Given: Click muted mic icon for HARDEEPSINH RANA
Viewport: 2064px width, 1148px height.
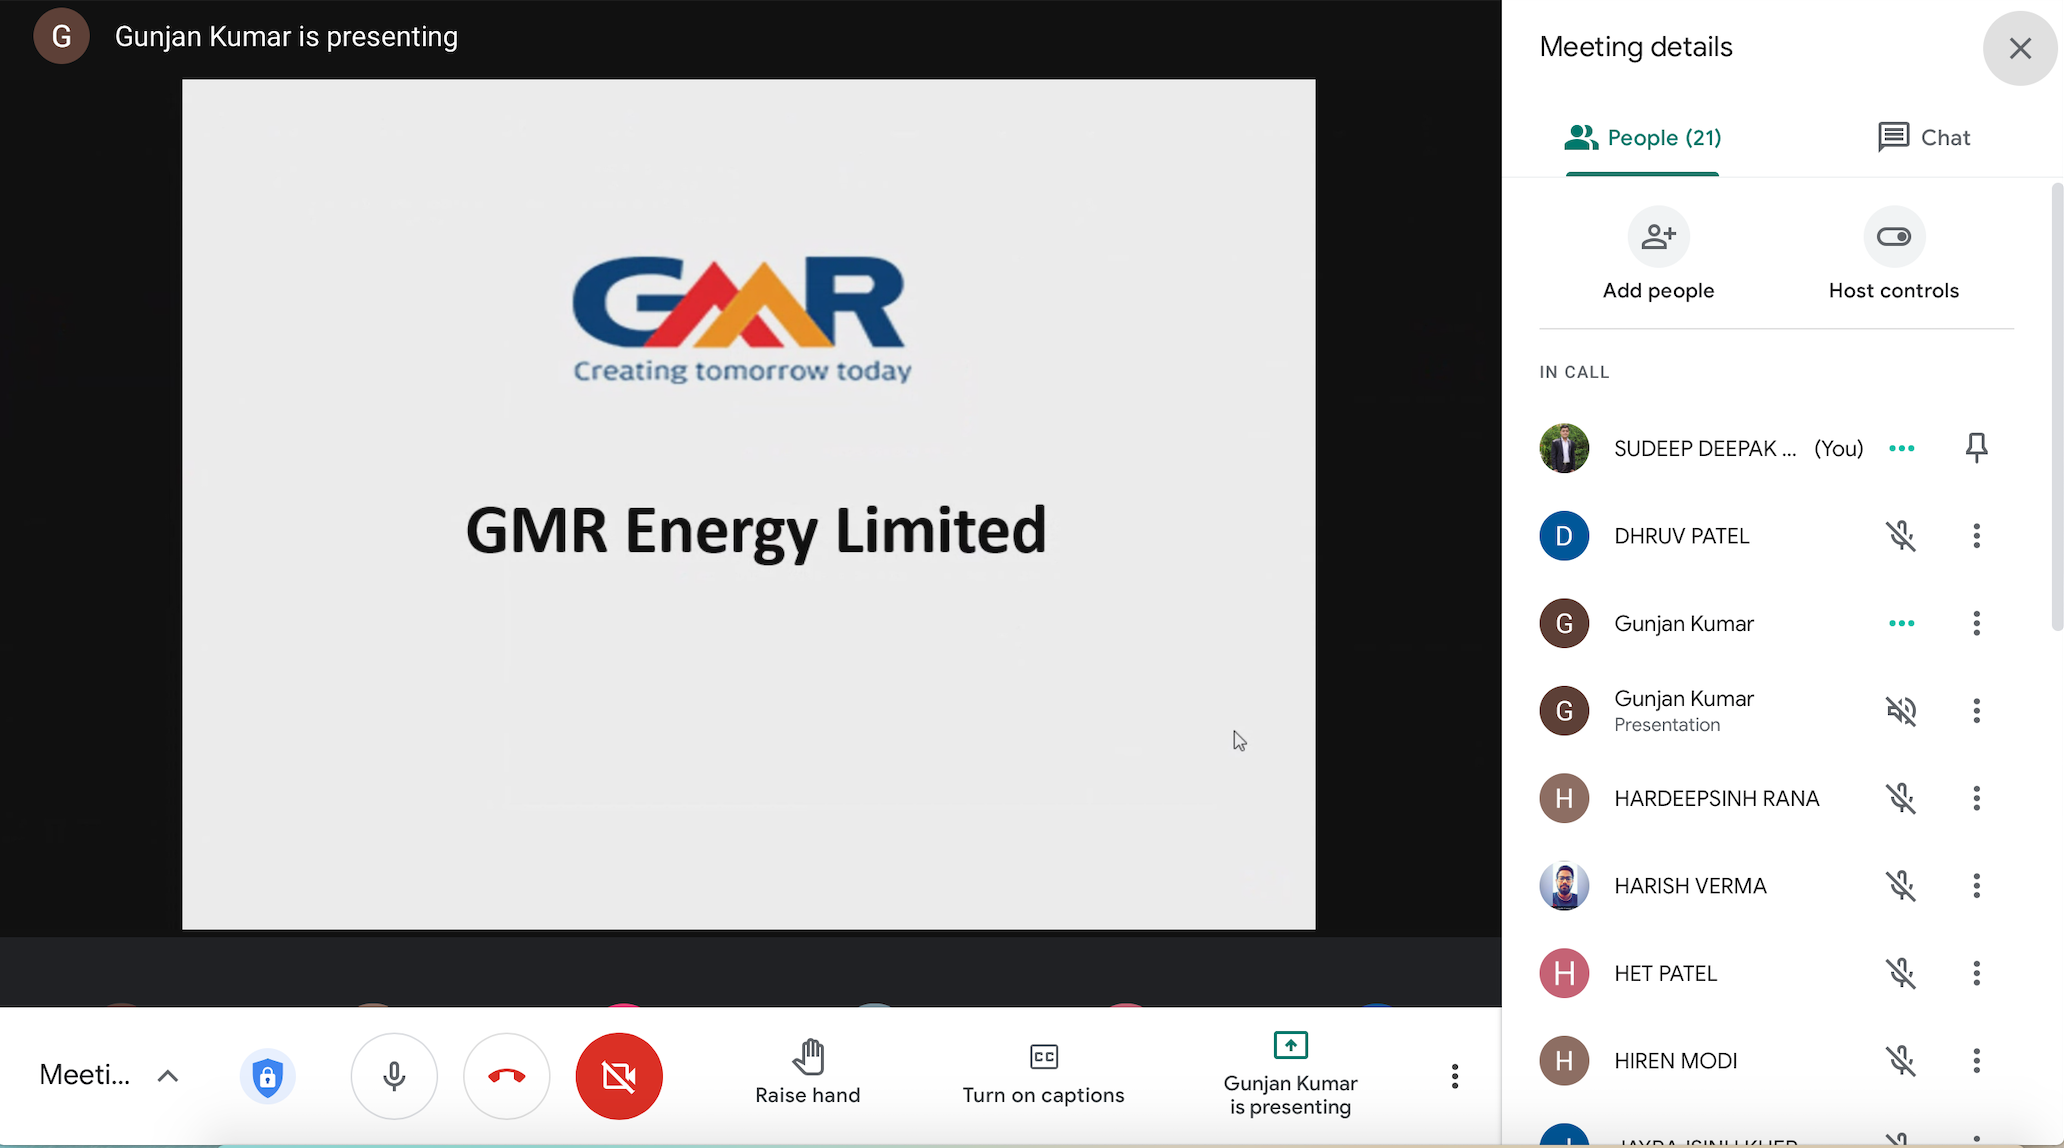Looking at the screenshot, I should tap(1901, 798).
